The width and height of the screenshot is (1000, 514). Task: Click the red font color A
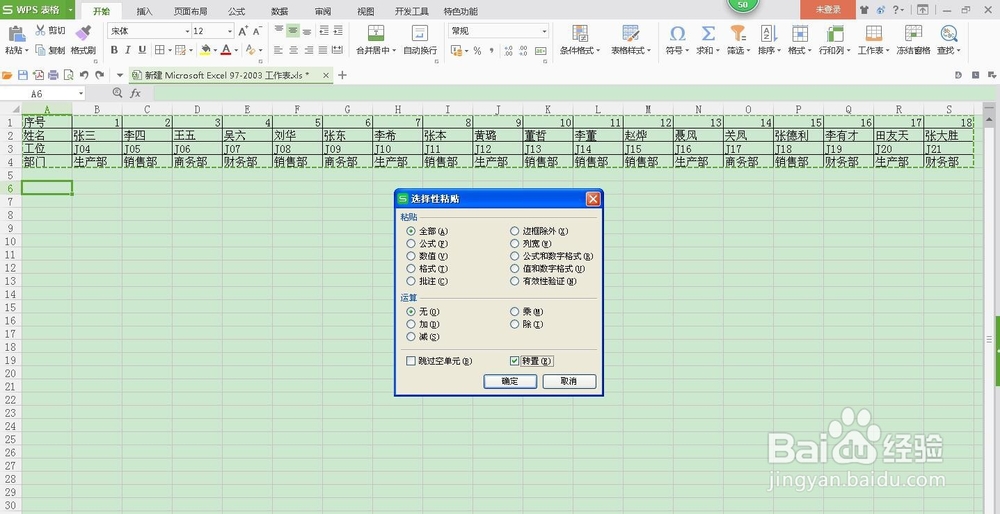226,50
